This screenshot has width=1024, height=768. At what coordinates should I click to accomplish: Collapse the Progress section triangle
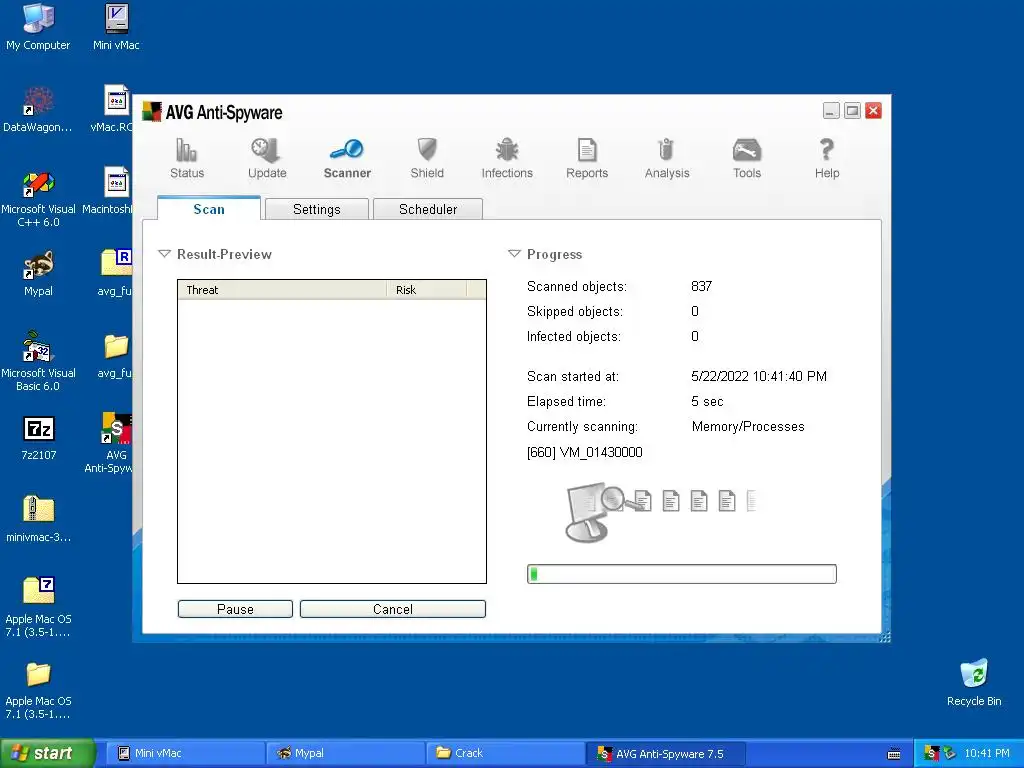pyautogui.click(x=515, y=254)
